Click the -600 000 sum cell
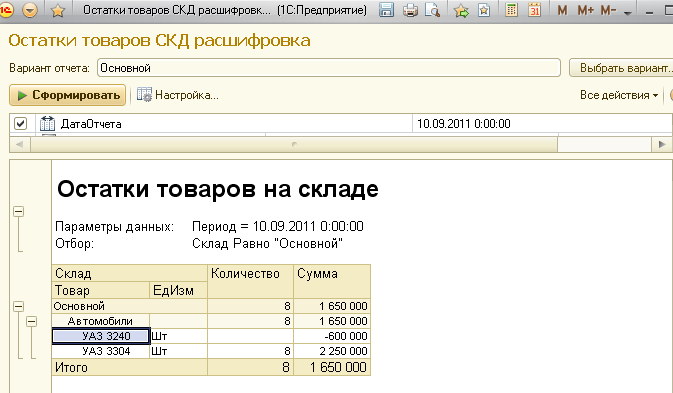This screenshot has height=393, width=673. 332,336
